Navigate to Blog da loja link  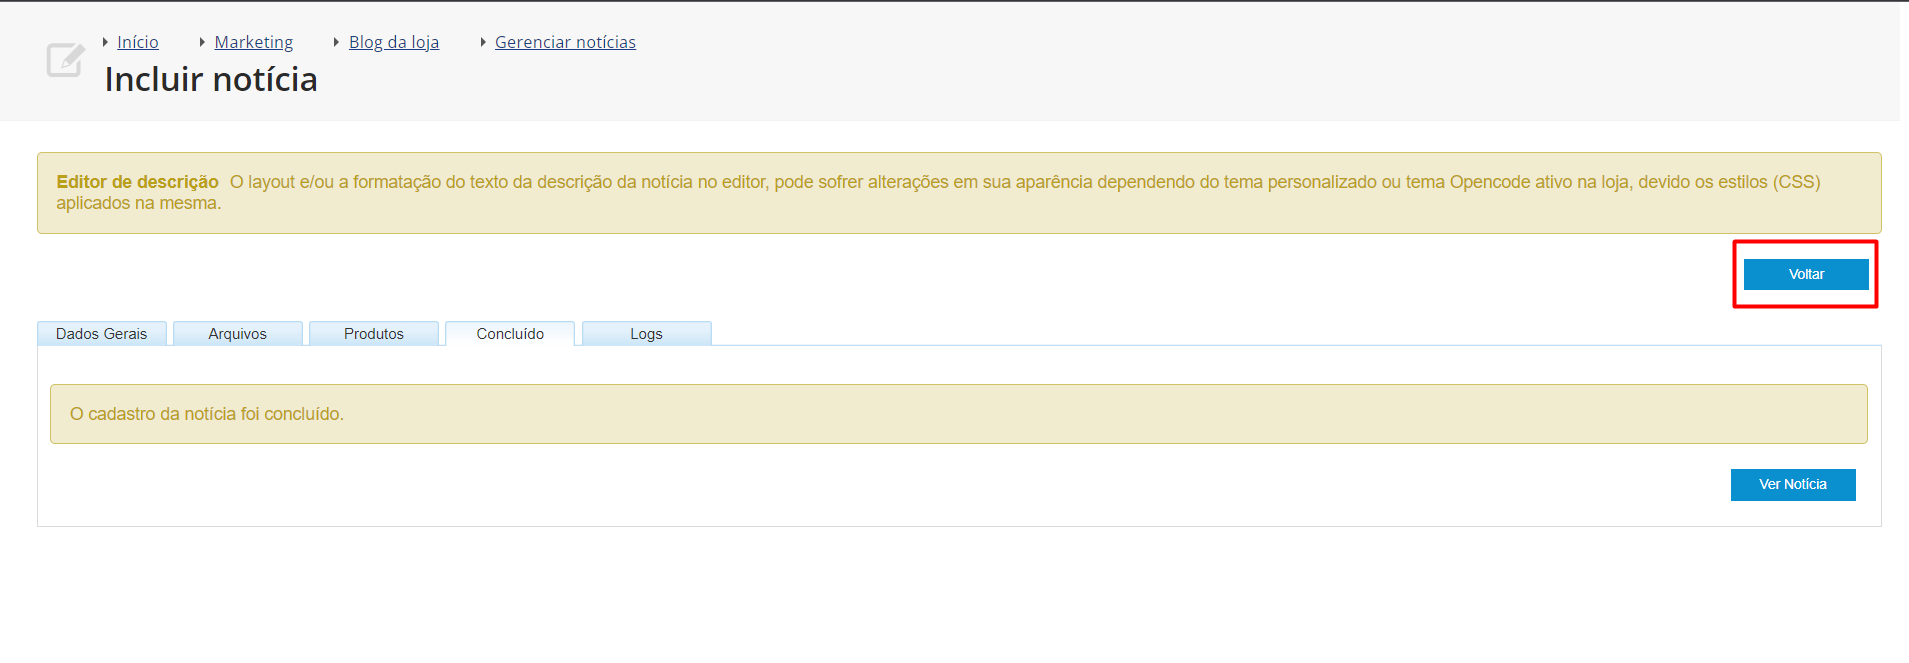tap(394, 42)
